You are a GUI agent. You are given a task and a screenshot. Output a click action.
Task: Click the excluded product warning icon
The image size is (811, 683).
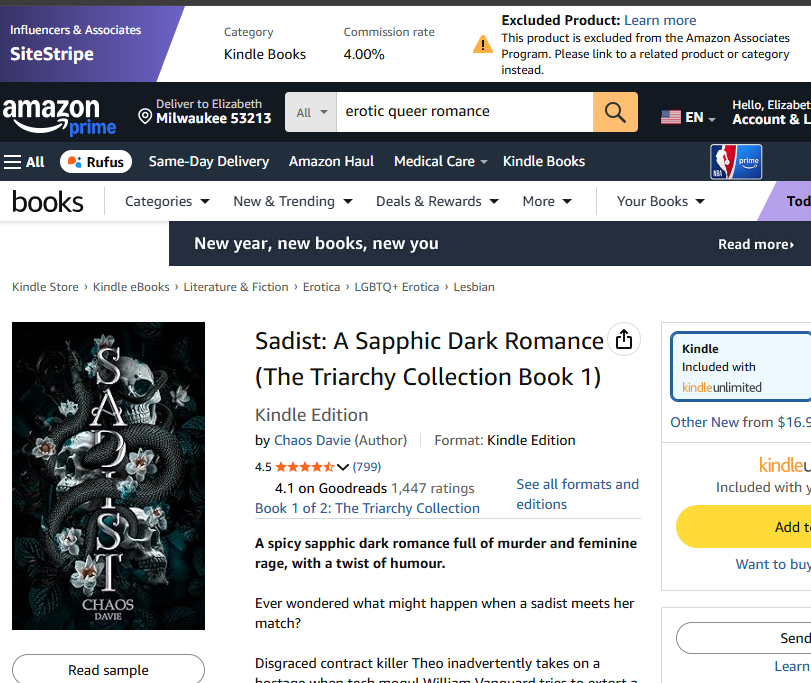(x=483, y=44)
